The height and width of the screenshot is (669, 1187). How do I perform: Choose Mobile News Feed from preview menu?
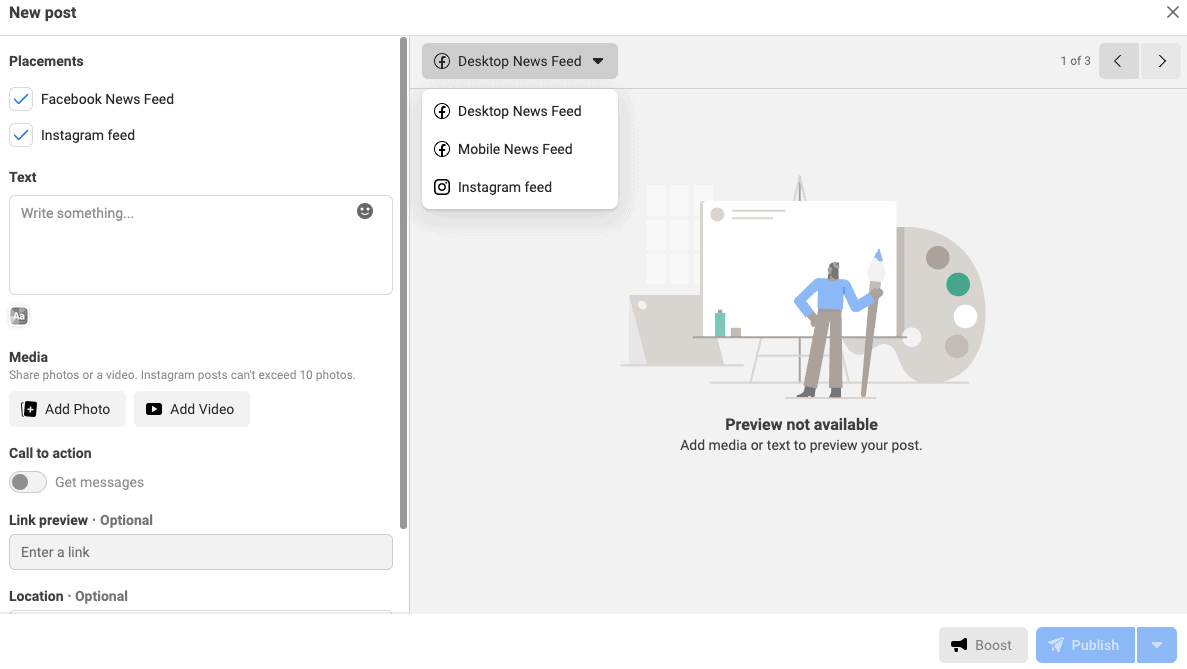(519, 149)
